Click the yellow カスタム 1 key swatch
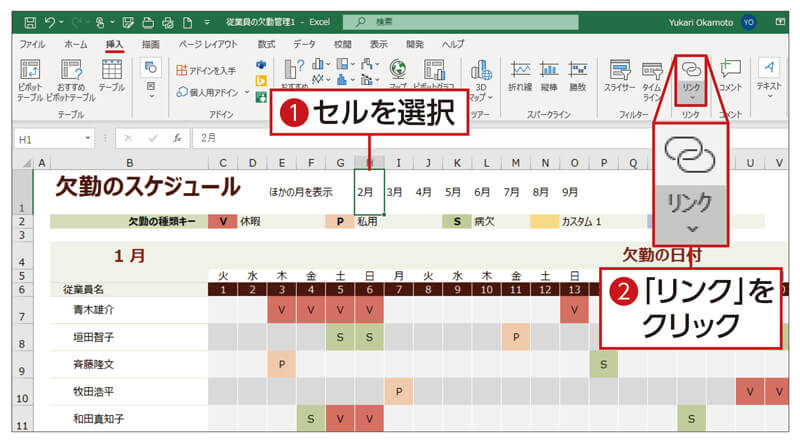 click(545, 221)
